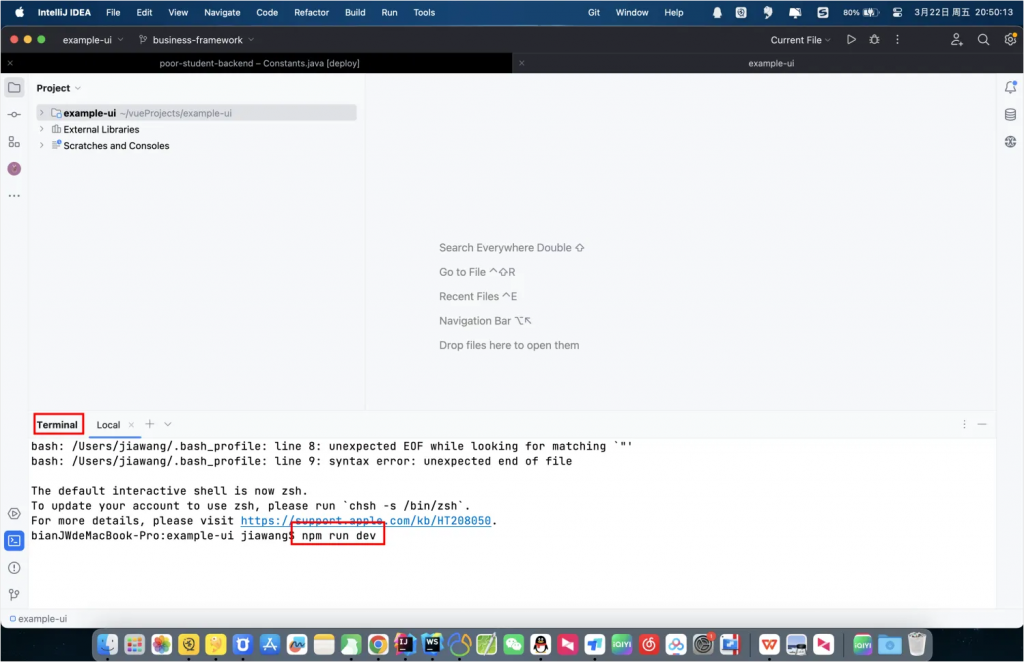Expand the Scratches and Consoles node
Screen dimensions: 1024x662
coord(40,145)
